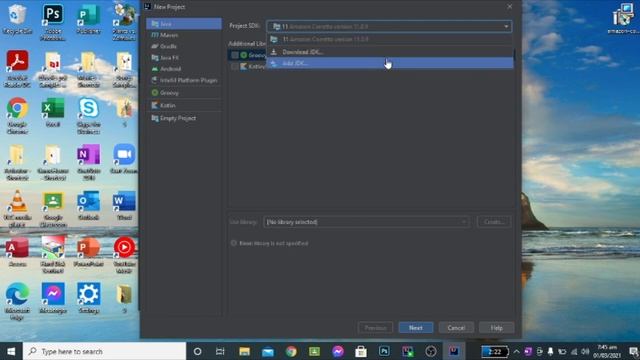Screen dimensions: 640x360
Task: Click the Next button
Action: [x=416, y=328]
